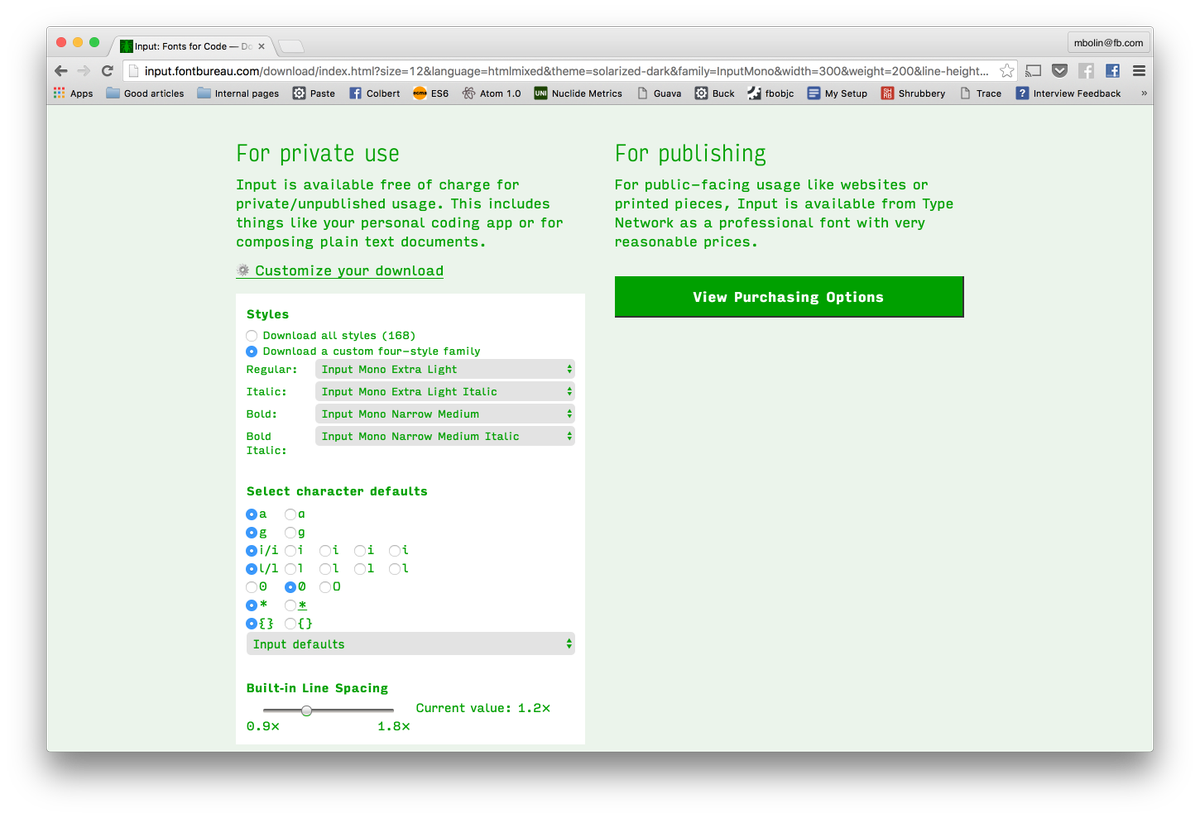Open the Buck bookmark
Screen dimensions: 1200x818
point(715,93)
